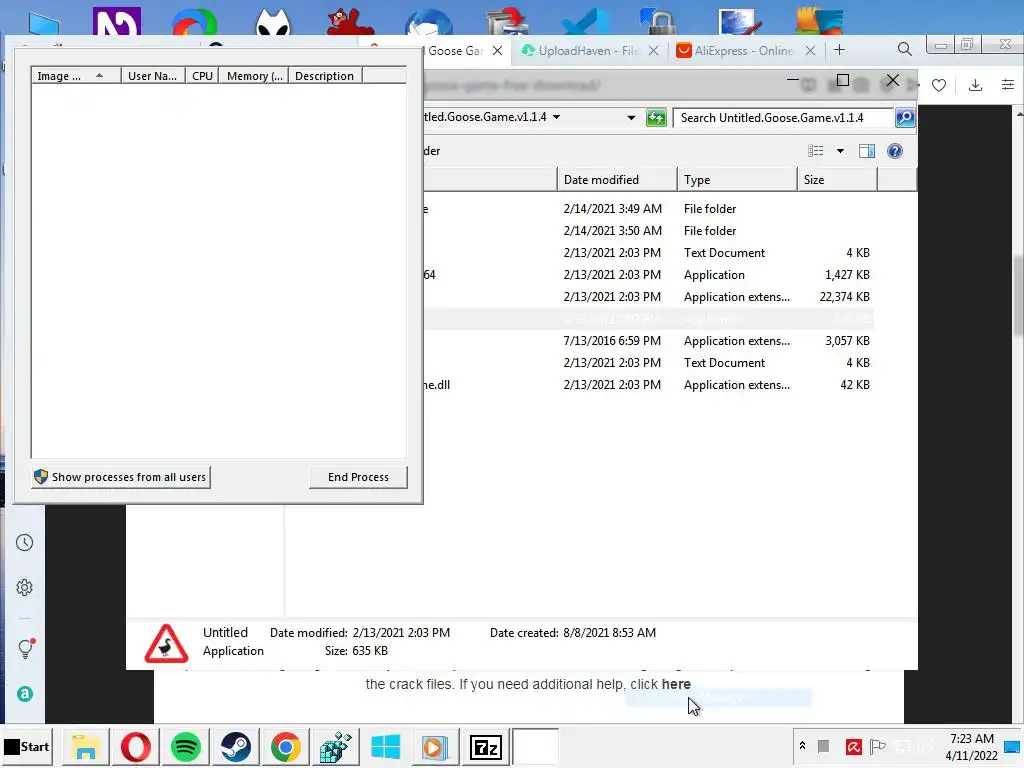
Task: Open the Registry Editor cubes taskbar icon
Action: tap(336, 747)
